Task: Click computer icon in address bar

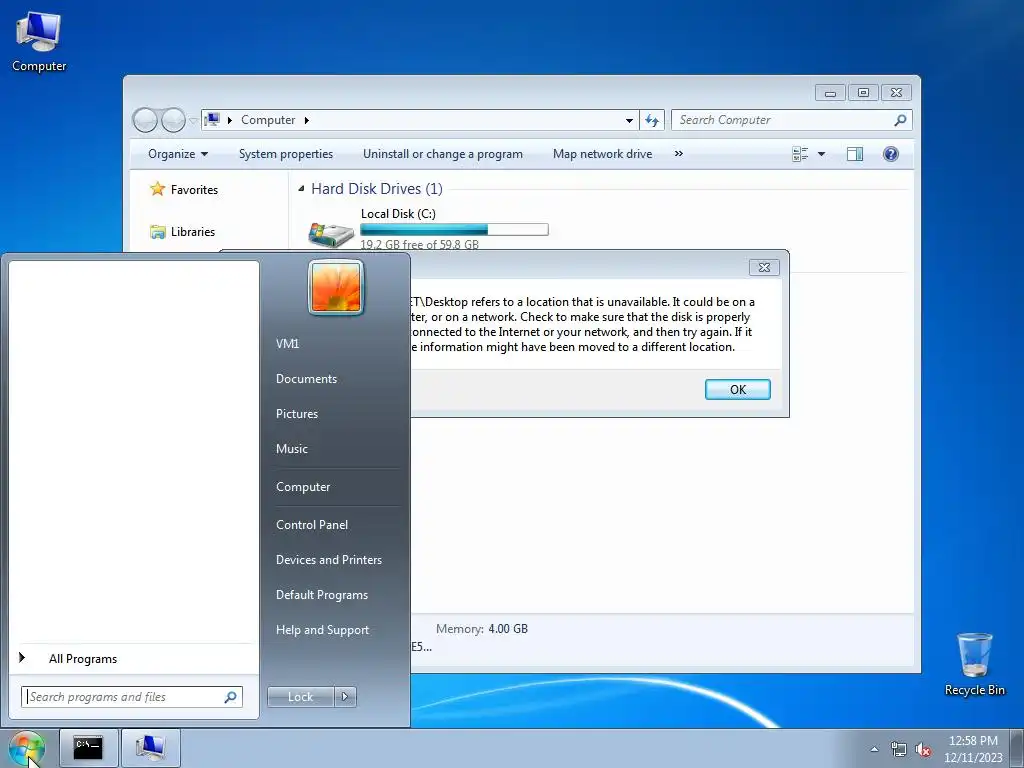Action: point(212,120)
